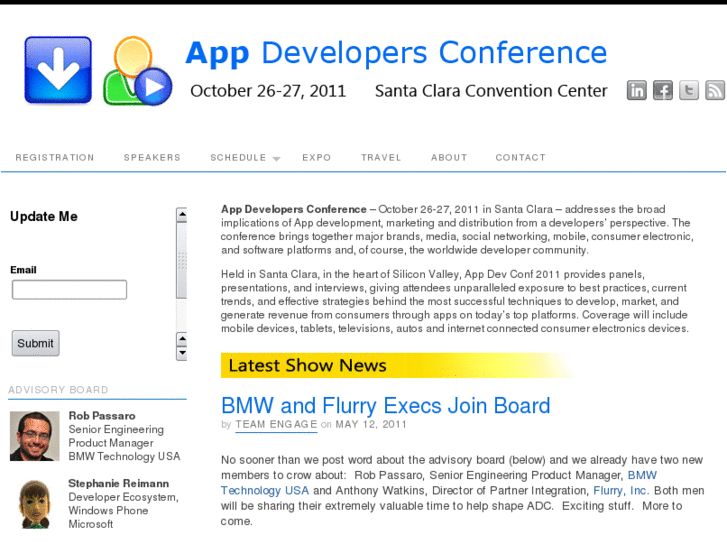The image size is (727, 545).
Task: Click the MAY 12, 2011 post date
Action: click(371, 424)
